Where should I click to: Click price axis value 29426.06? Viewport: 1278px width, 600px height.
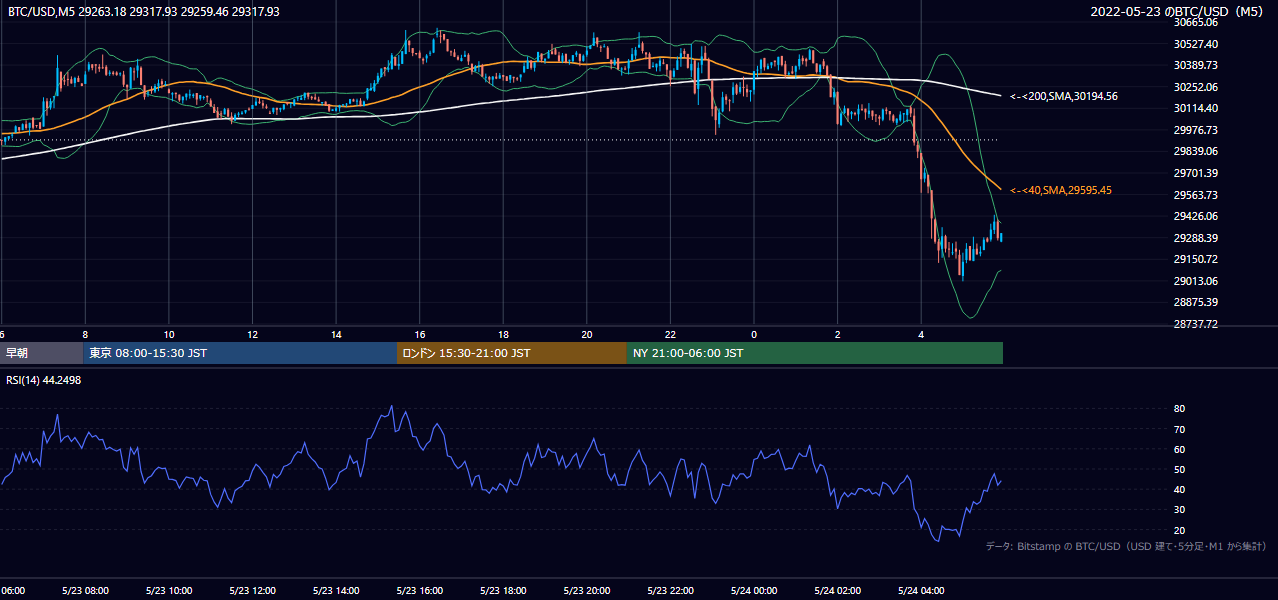coord(1196,216)
